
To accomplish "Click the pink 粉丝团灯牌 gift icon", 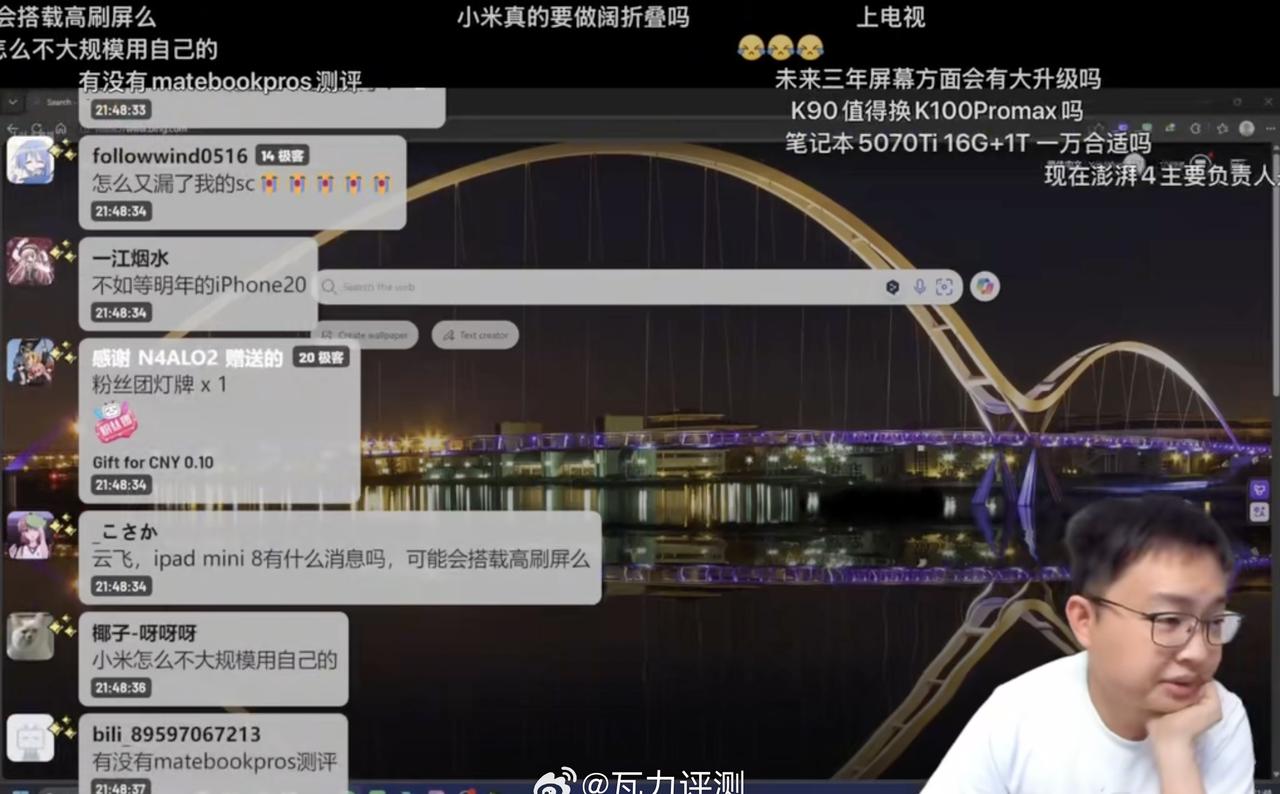I will pos(115,422).
